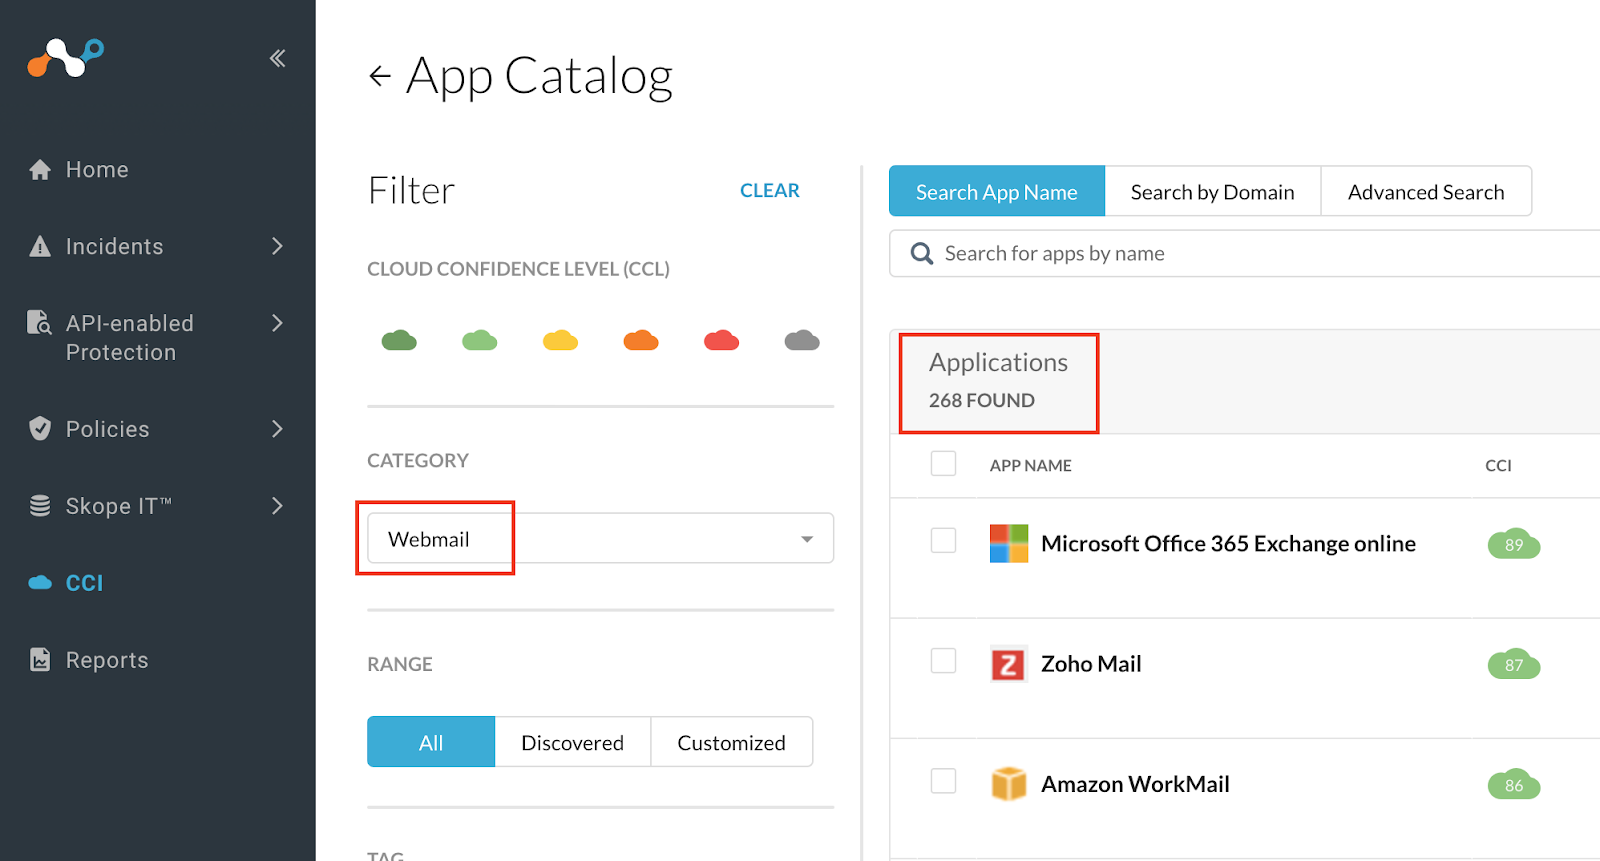Open the Zoho Mail app entry
Screen dimensions: 1600x861
pyautogui.click(x=1091, y=664)
